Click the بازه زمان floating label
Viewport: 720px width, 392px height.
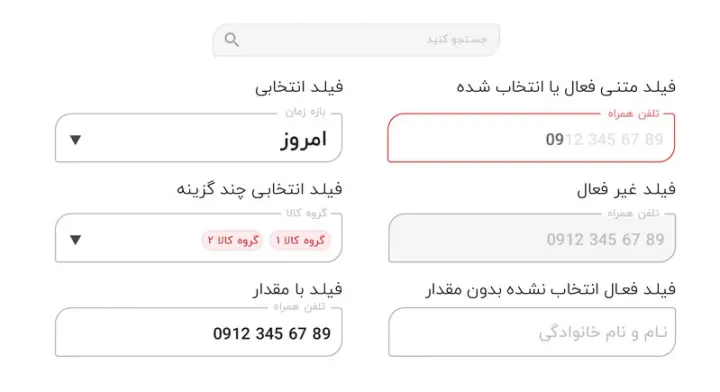click(305, 112)
